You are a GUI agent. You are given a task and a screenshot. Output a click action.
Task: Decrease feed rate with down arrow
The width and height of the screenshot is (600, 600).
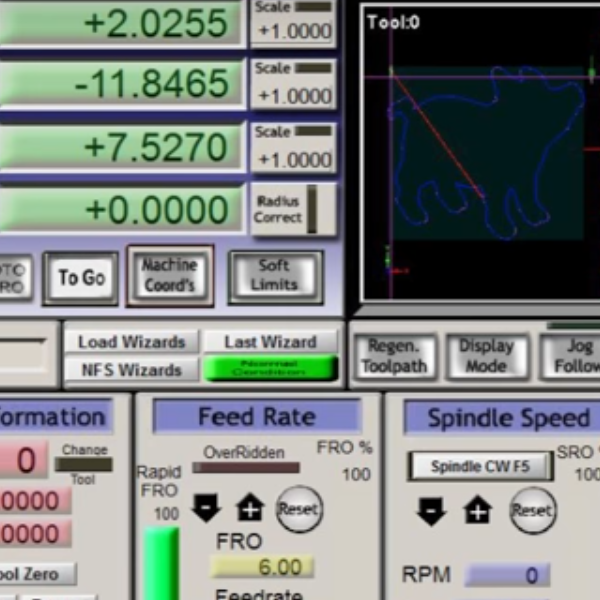pyautogui.click(x=206, y=508)
